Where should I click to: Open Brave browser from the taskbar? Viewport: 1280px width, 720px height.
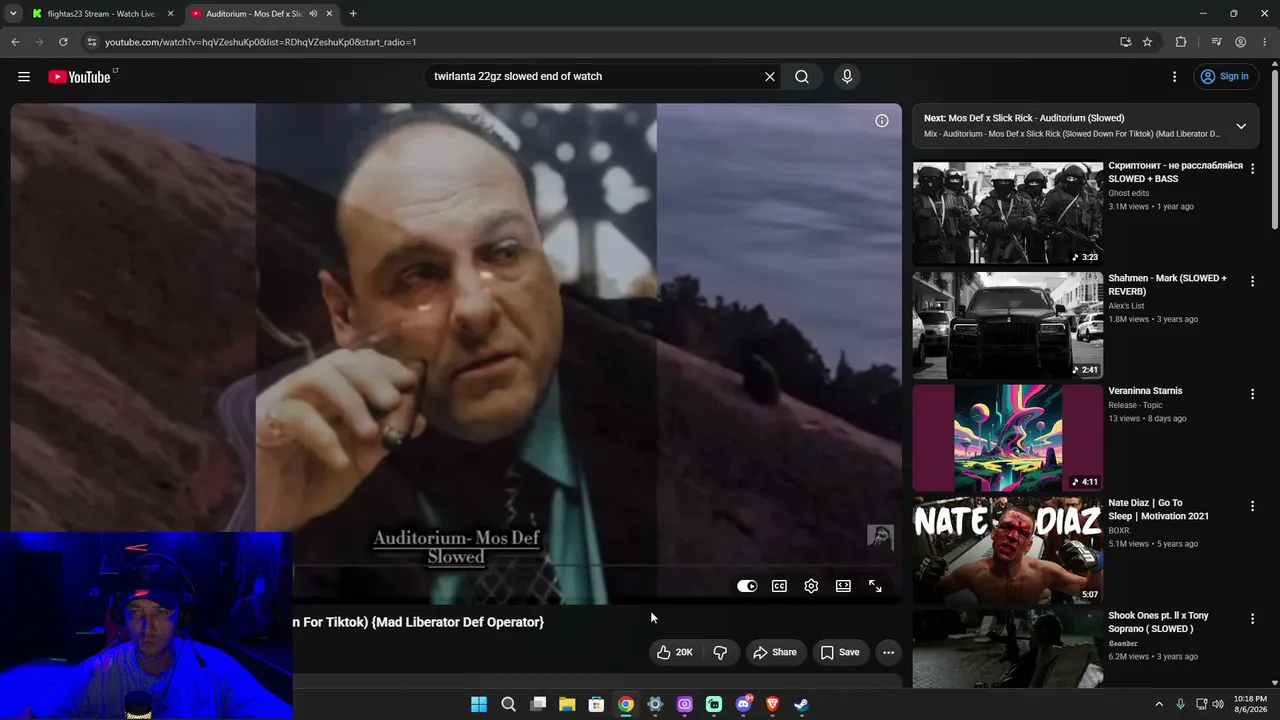click(x=772, y=704)
